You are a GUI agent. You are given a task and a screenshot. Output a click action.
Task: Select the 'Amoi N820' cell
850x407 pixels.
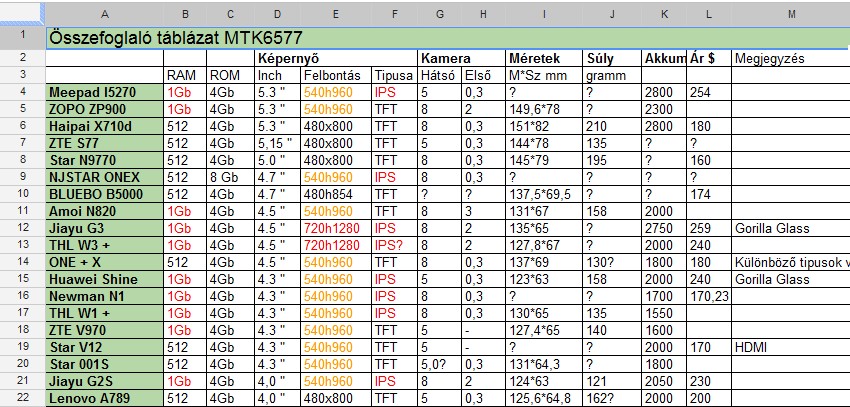105,211
